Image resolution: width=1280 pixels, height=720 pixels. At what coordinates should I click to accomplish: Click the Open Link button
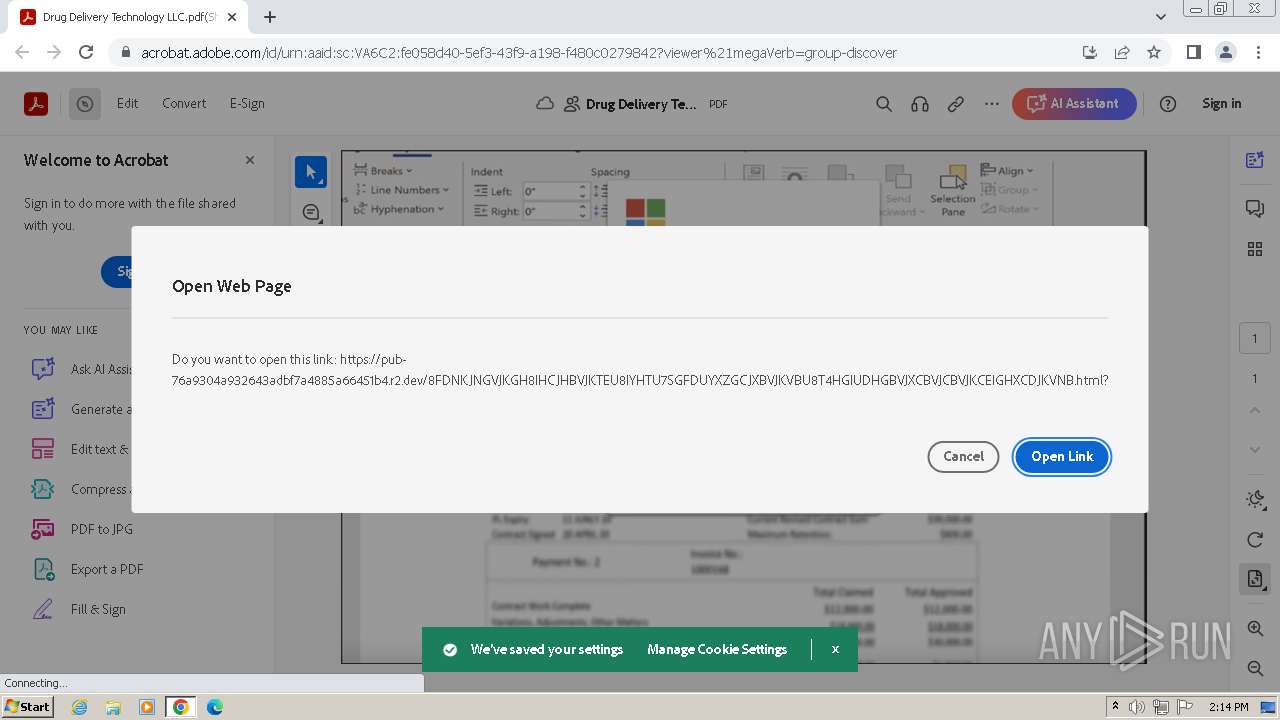tap(1062, 457)
